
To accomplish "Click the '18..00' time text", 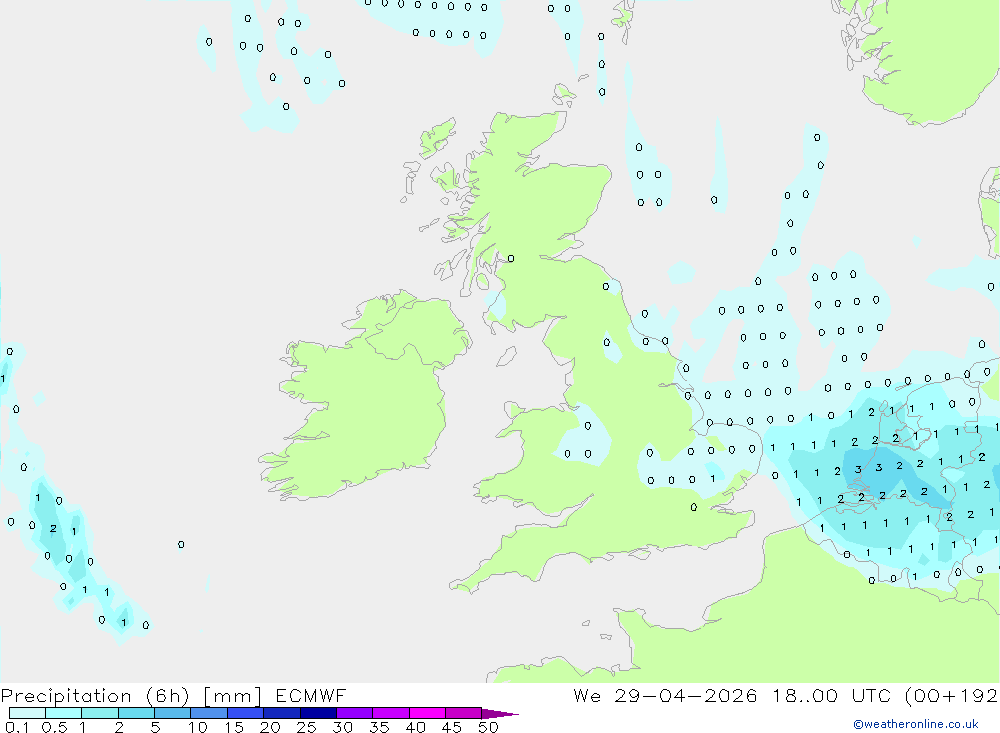I will (x=805, y=695).
